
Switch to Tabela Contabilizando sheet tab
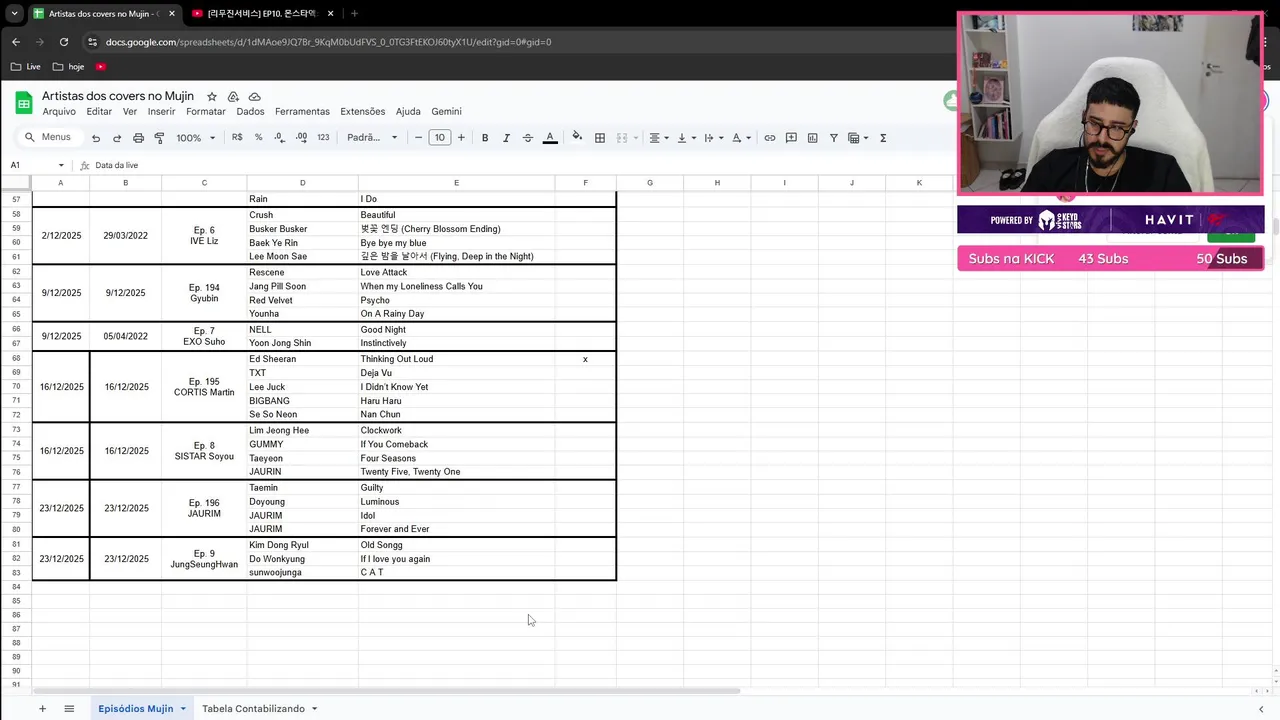point(253,708)
